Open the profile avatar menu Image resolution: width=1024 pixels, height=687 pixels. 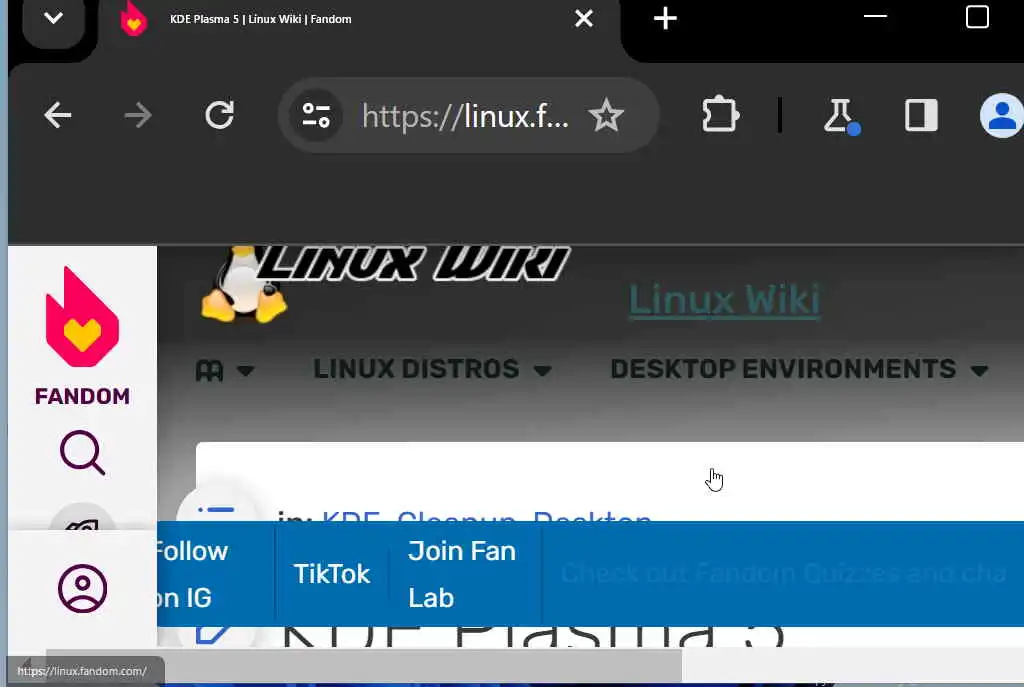[1001, 116]
